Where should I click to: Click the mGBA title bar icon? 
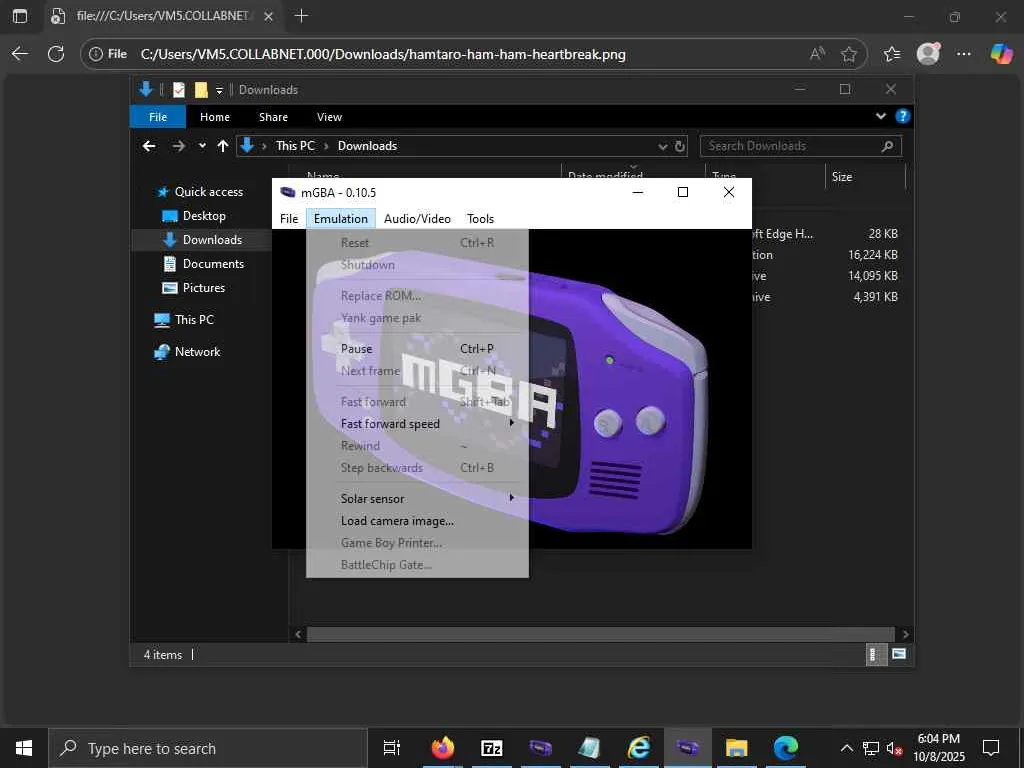[x=287, y=192]
